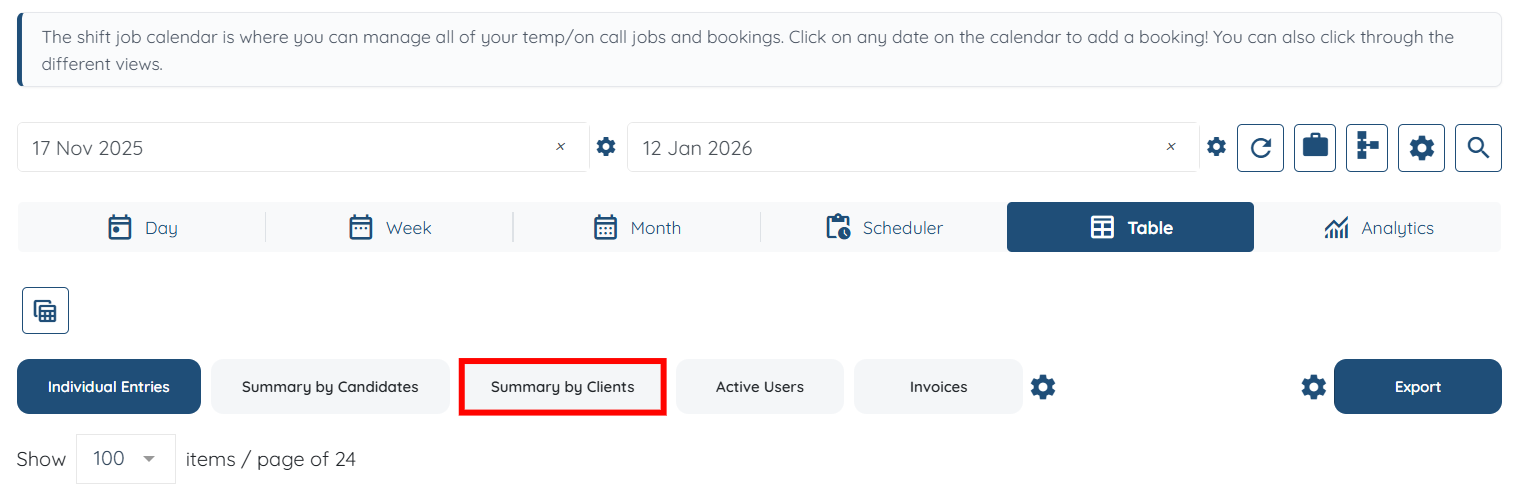Click gear next to start date field

coord(606,147)
